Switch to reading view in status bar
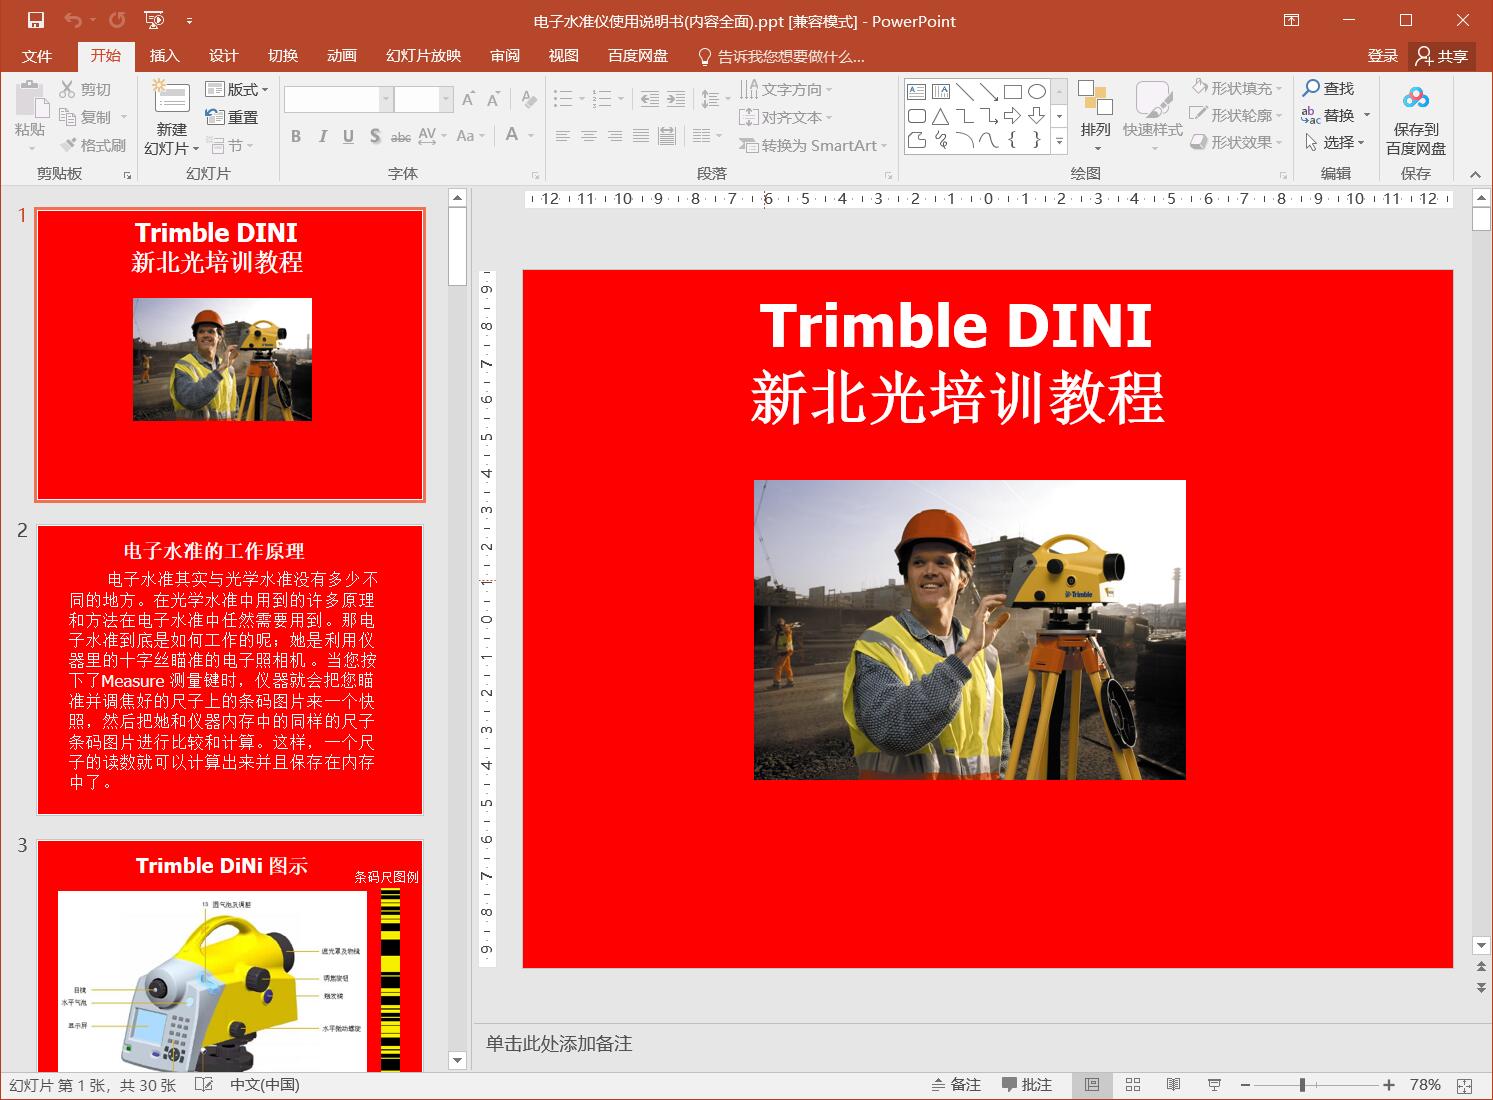Viewport: 1493px width, 1100px height. click(x=1174, y=1085)
